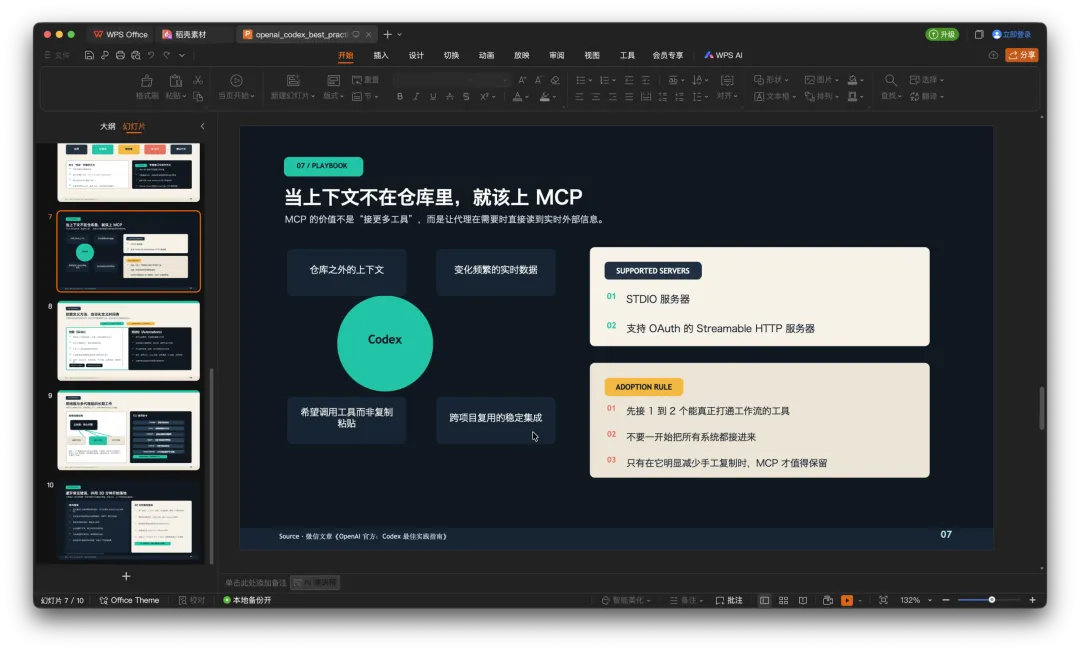The height and width of the screenshot is (652, 1080).
Task: Toggle Strikethrough formatting
Action: click(x=450, y=96)
